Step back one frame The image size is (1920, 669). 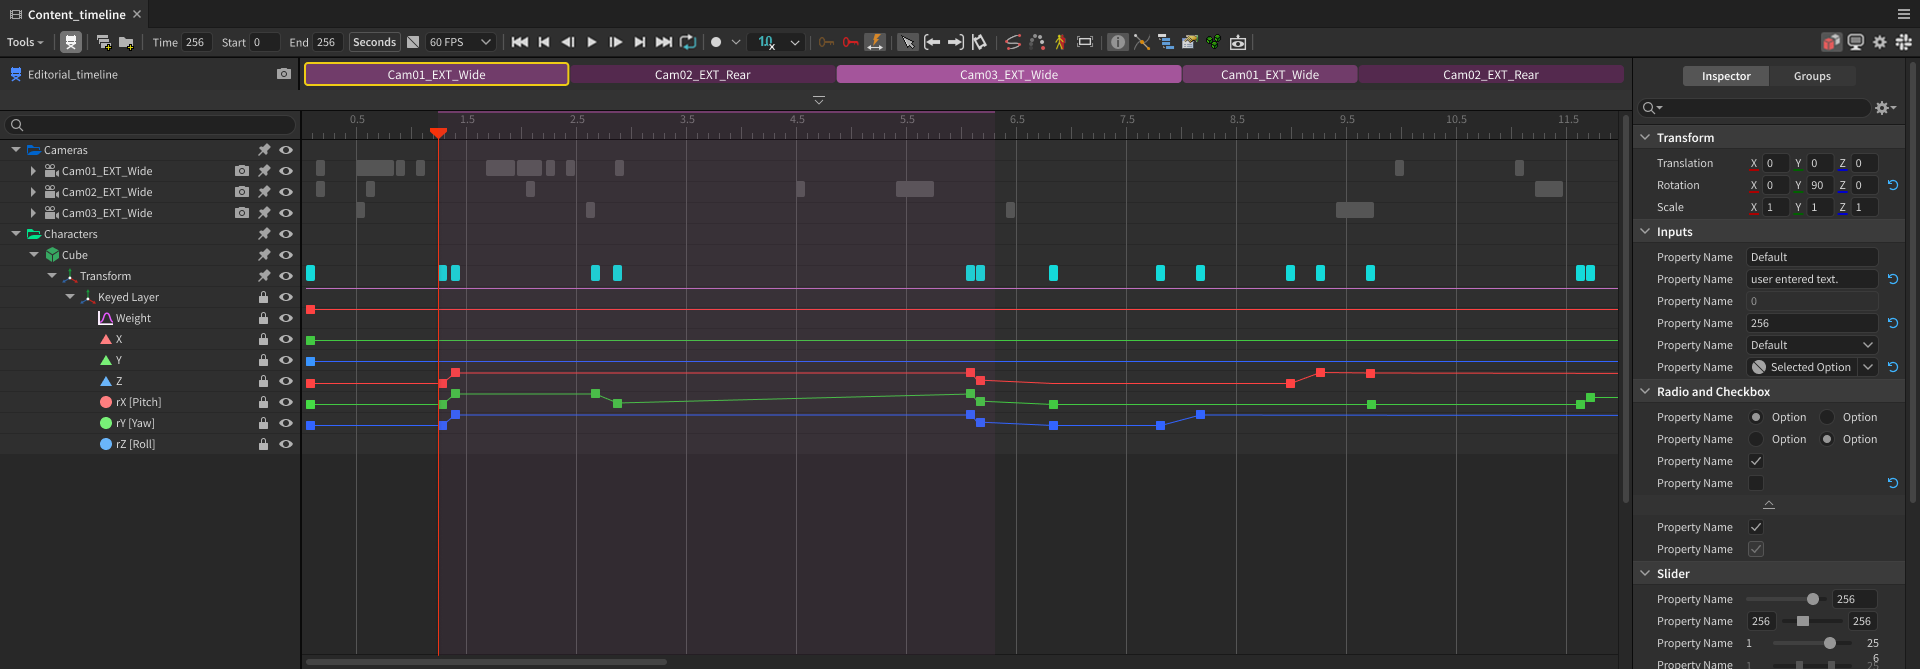[x=544, y=42]
